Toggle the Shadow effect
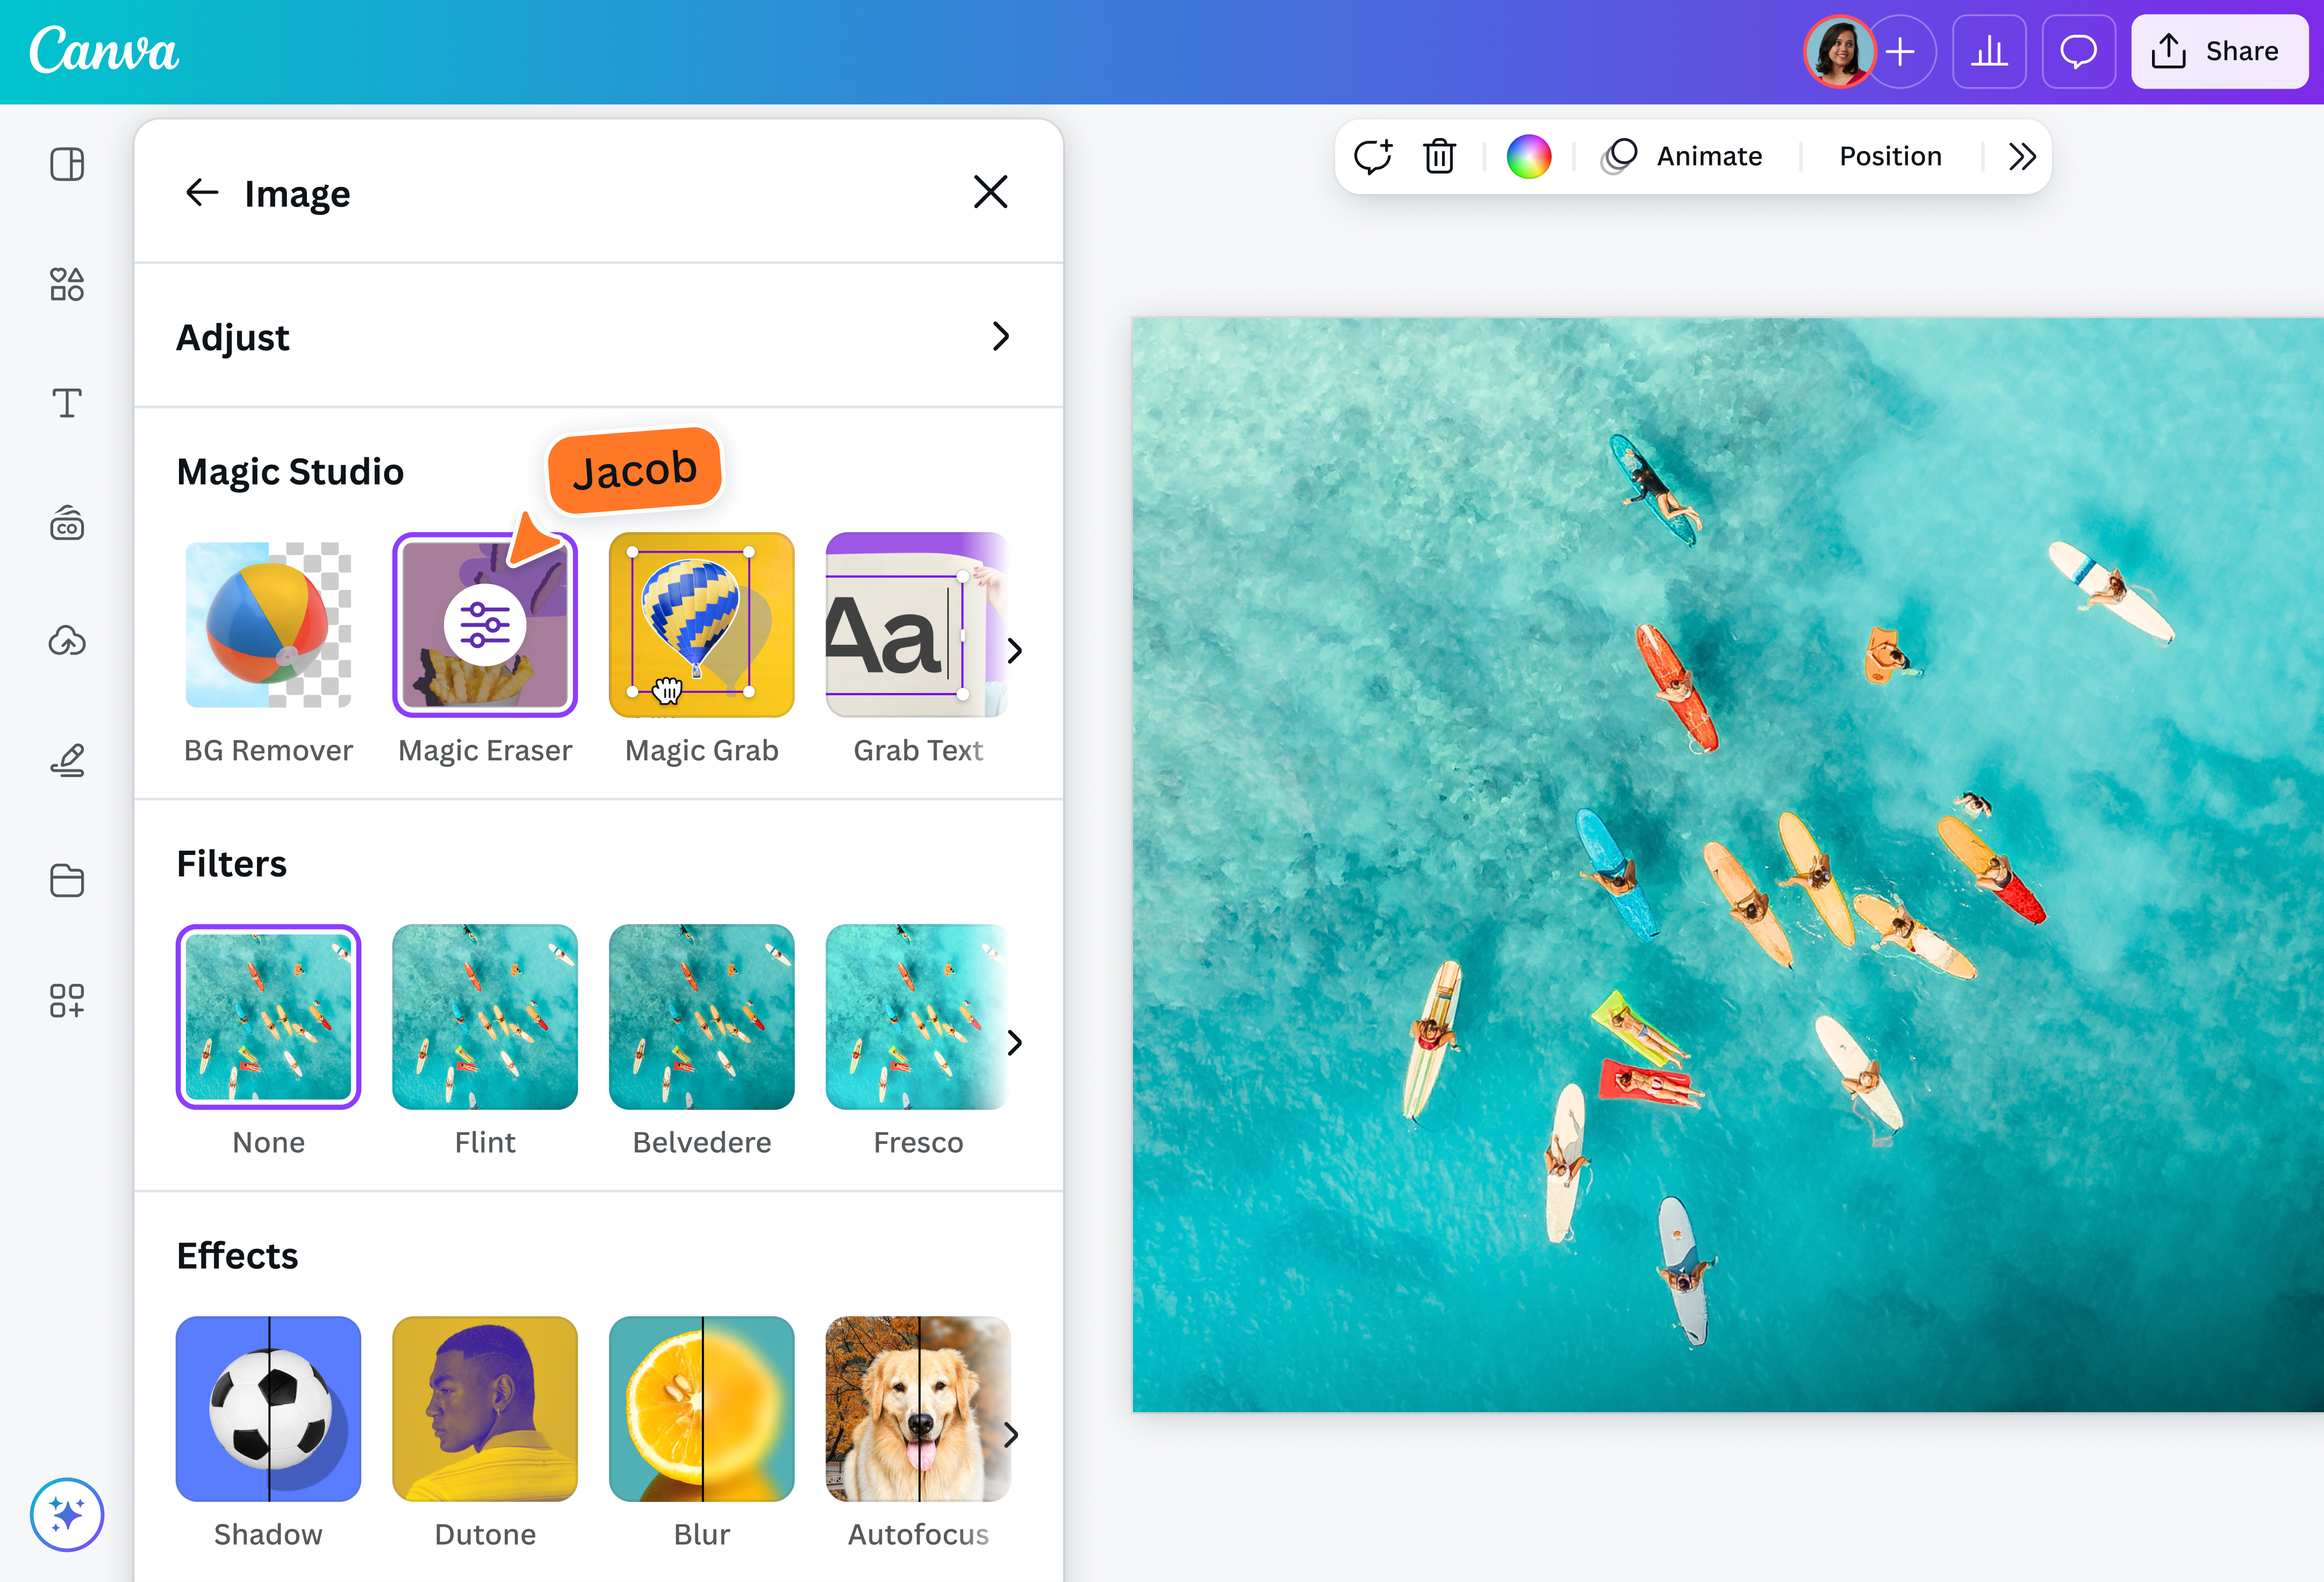This screenshot has height=1582, width=2324. [268, 1409]
